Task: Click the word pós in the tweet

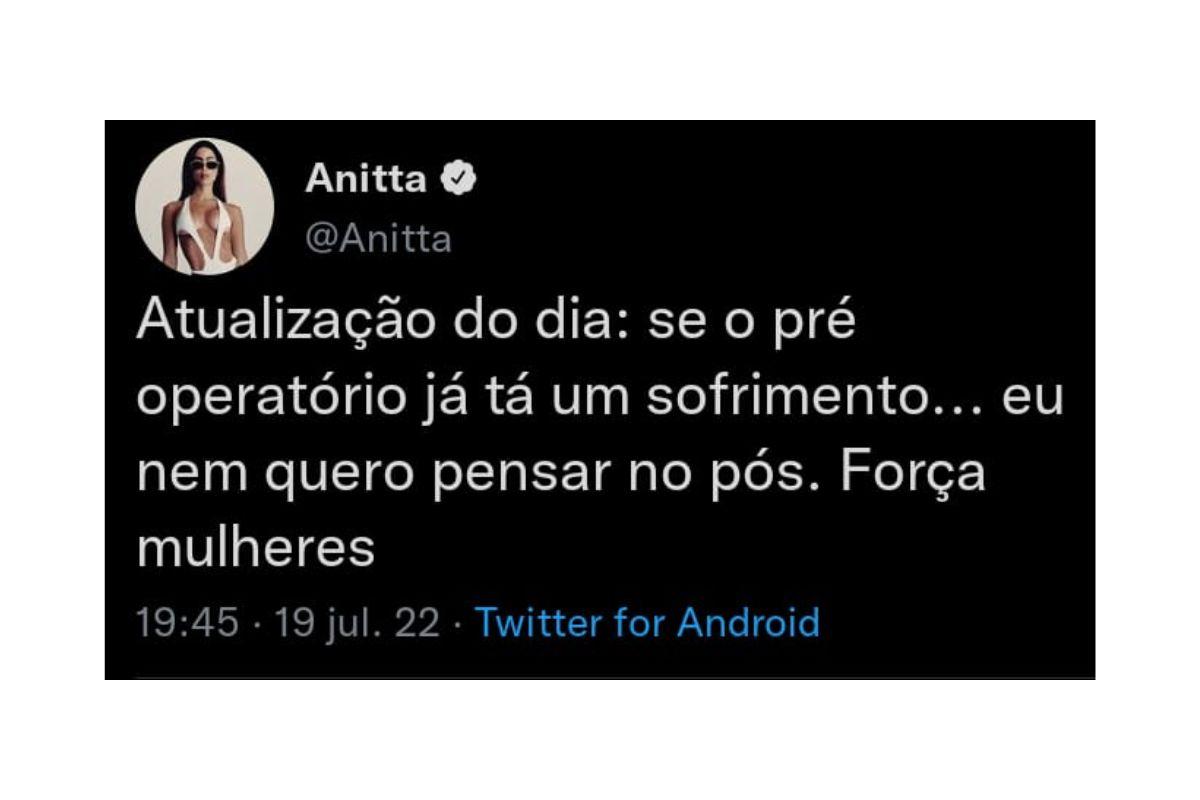Action: tap(769, 476)
